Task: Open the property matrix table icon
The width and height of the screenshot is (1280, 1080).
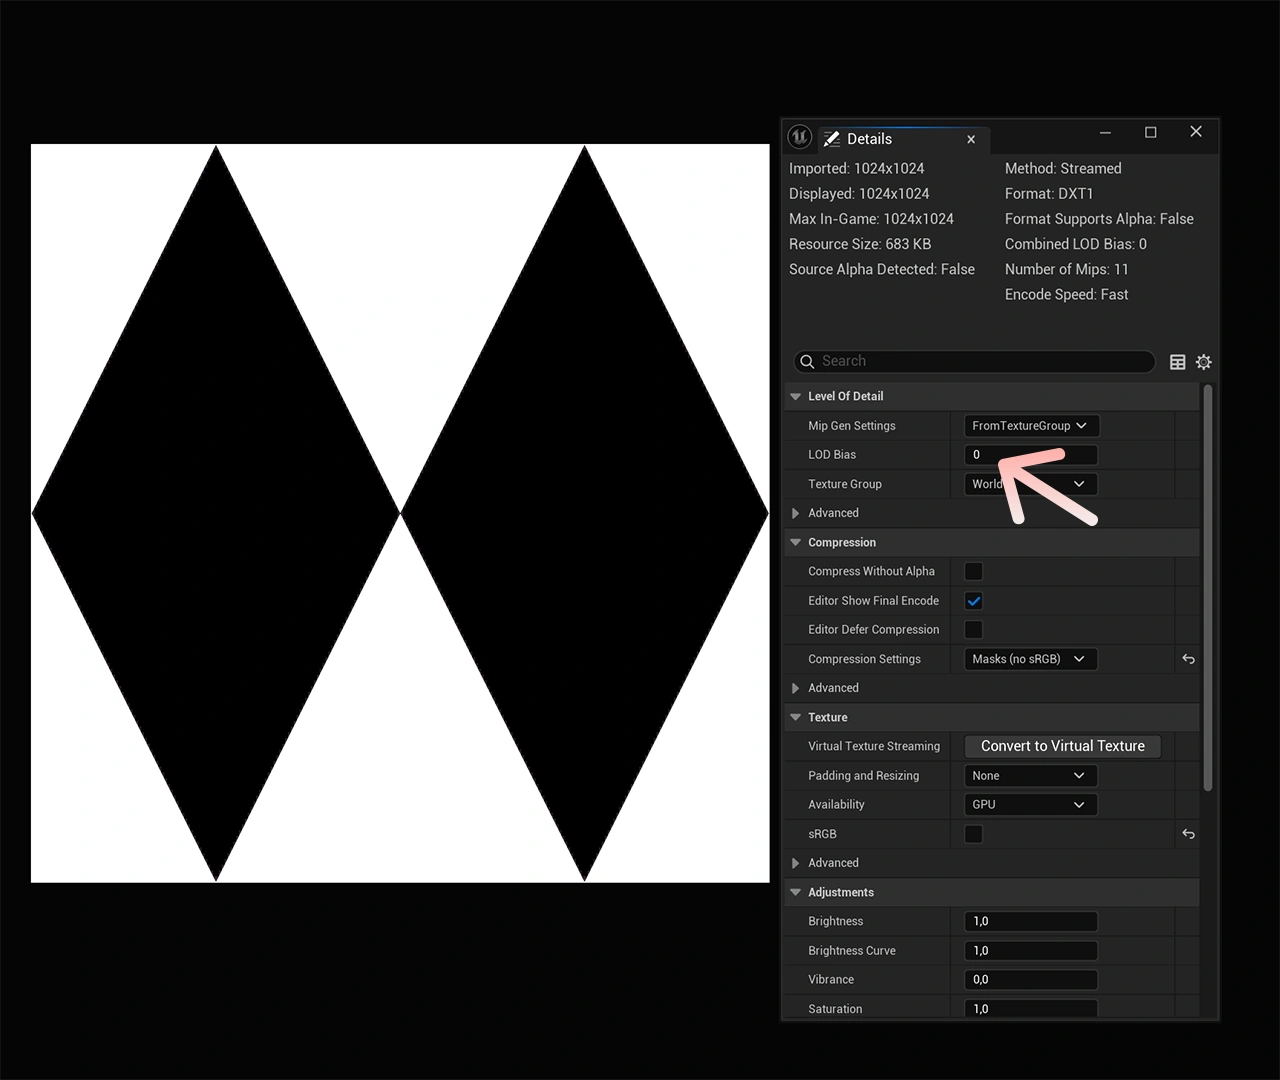Action: tap(1178, 362)
